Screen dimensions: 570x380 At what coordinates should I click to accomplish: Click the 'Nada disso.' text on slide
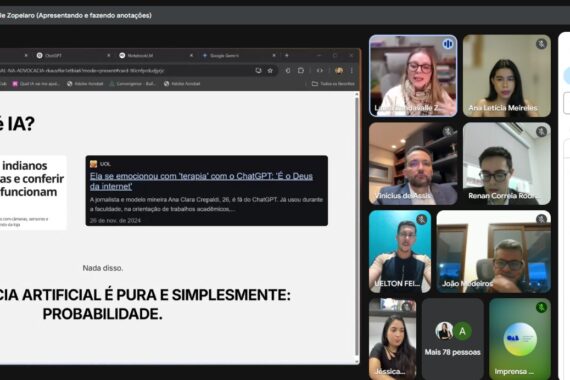click(x=103, y=268)
